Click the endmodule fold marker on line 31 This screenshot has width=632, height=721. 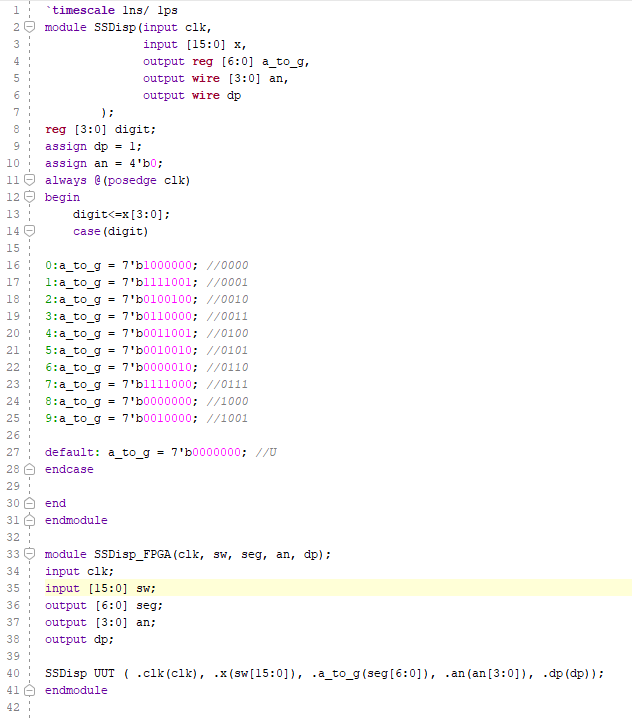[x=29, y=520]
